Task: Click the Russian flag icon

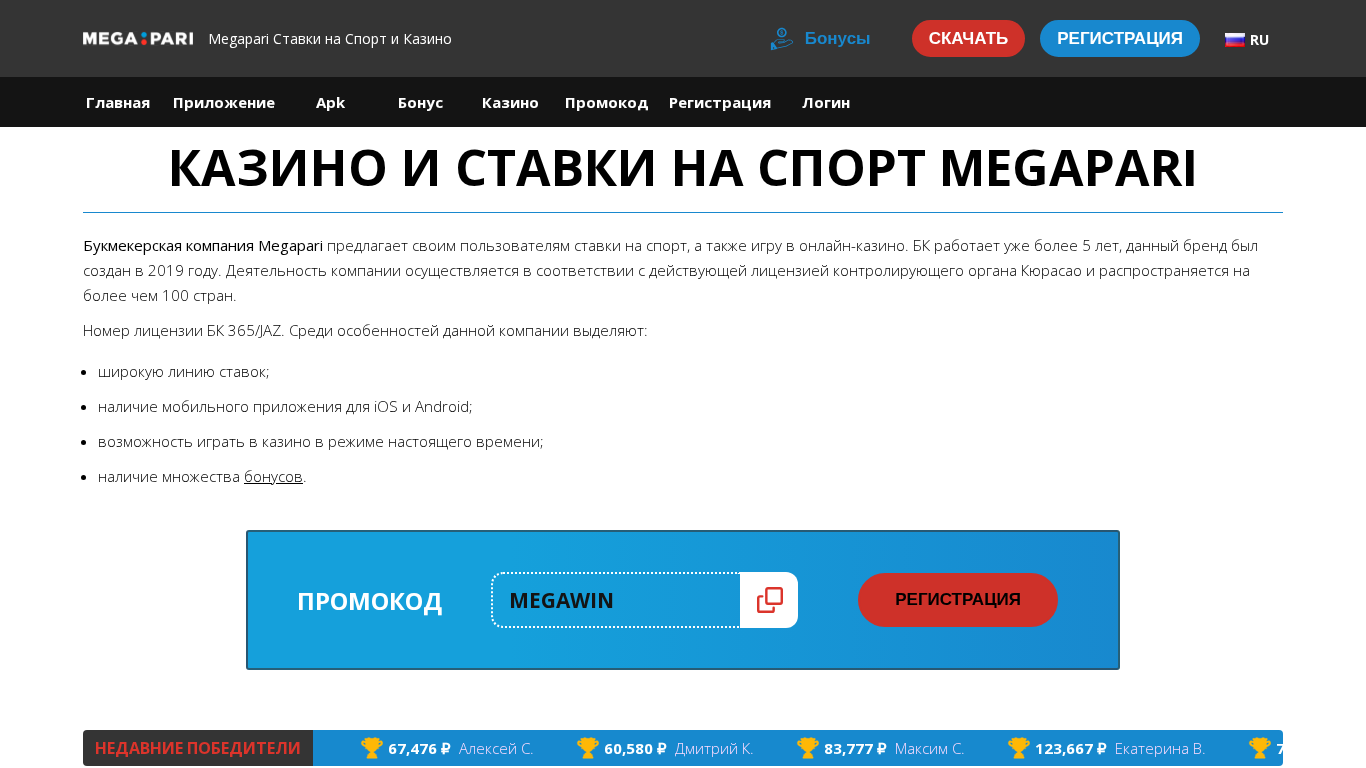Action: pyautogui.click(x=1235, y=40)
